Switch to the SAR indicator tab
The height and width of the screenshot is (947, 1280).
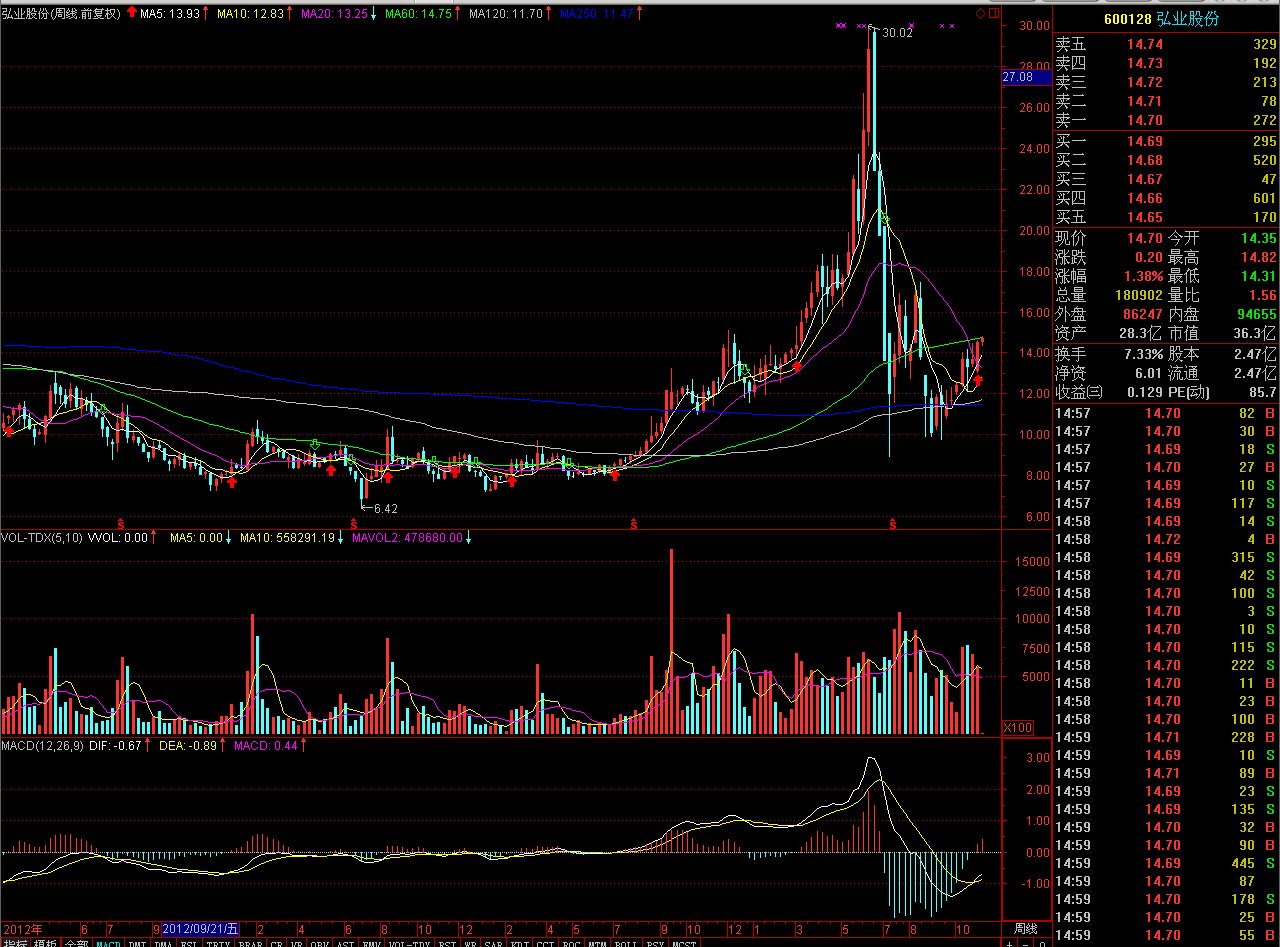pyautogui.click(x=493, y=941)
